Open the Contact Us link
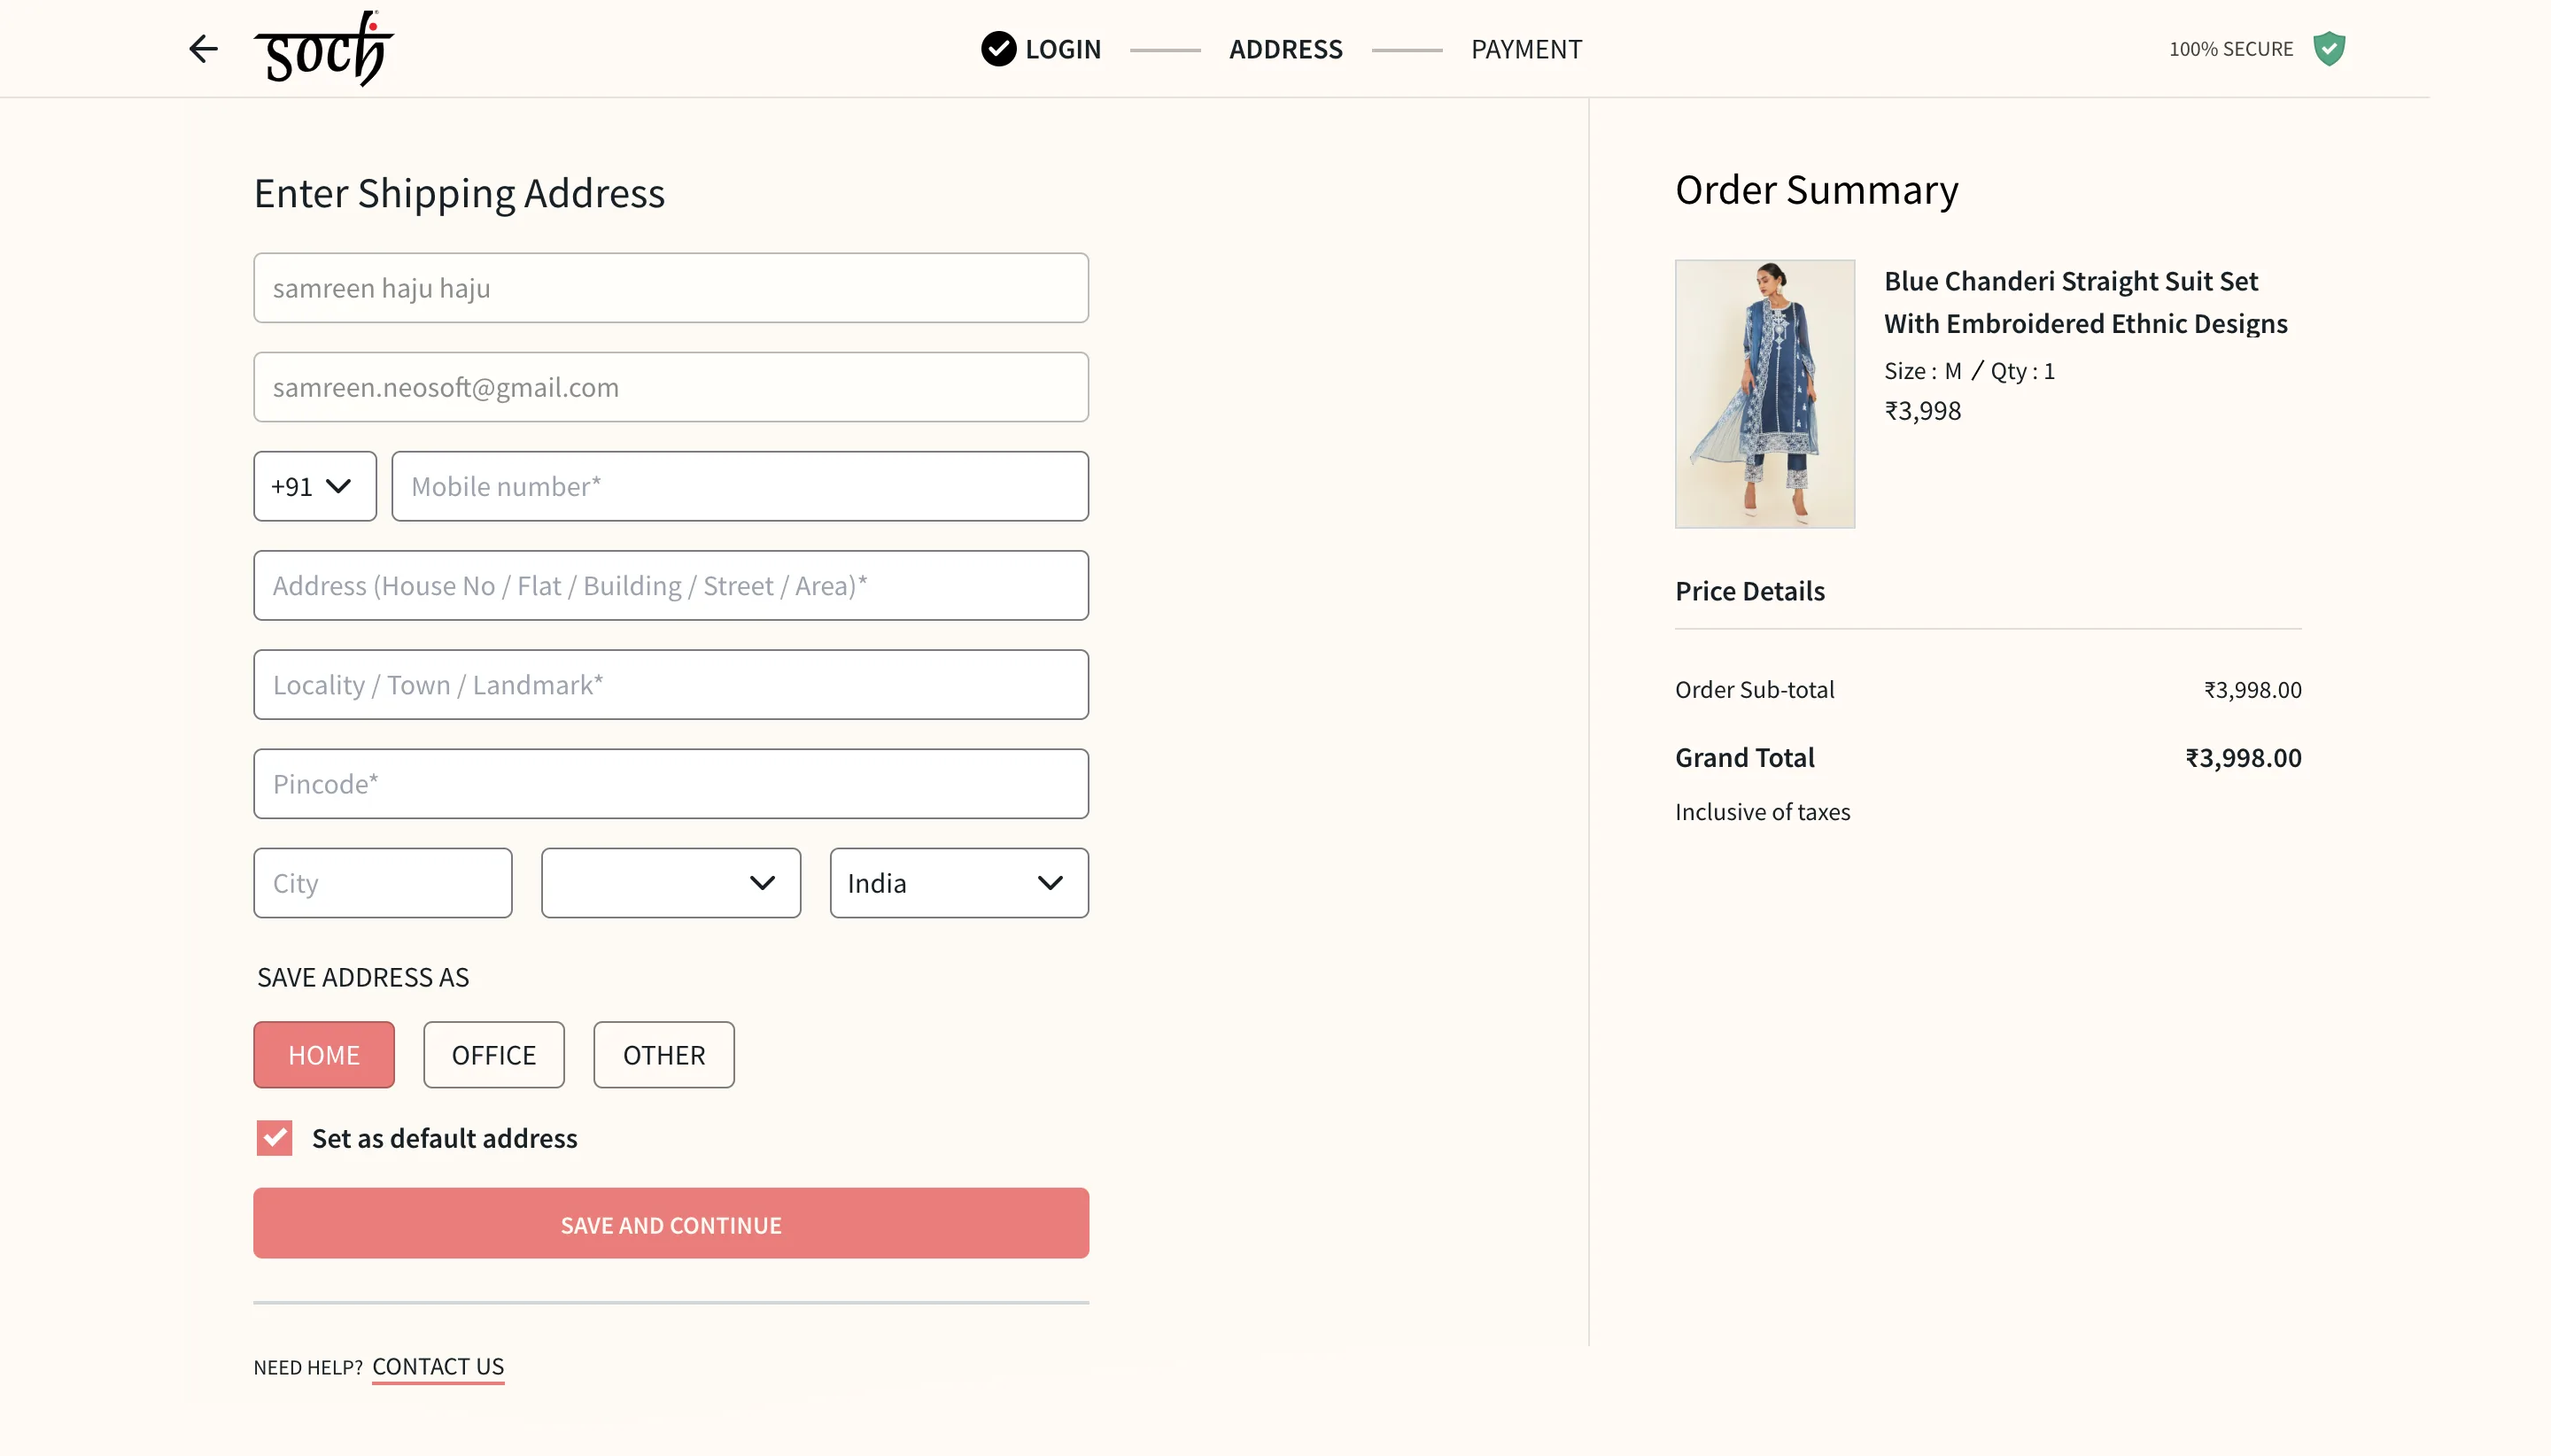This screenshot has width=2551, height=1456. [438, 1367]
